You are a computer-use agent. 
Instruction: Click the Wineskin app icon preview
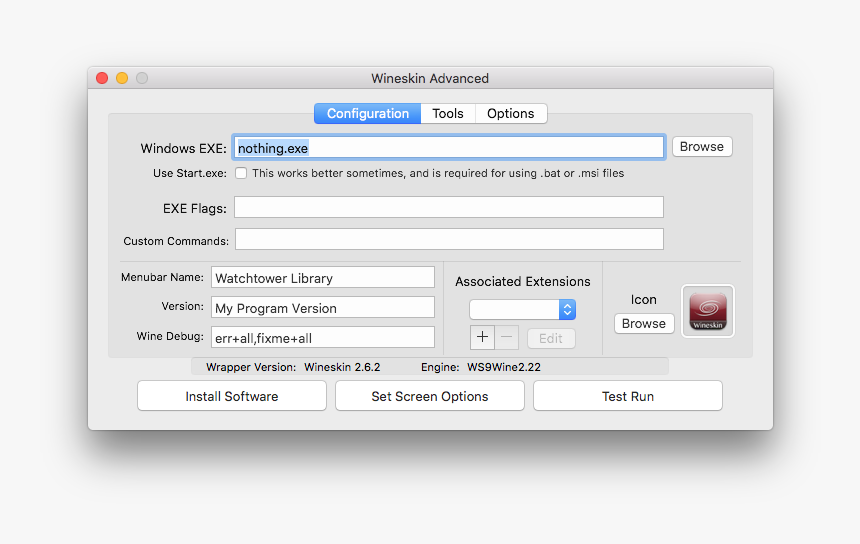pyautogui.click(x=708, y=311)
